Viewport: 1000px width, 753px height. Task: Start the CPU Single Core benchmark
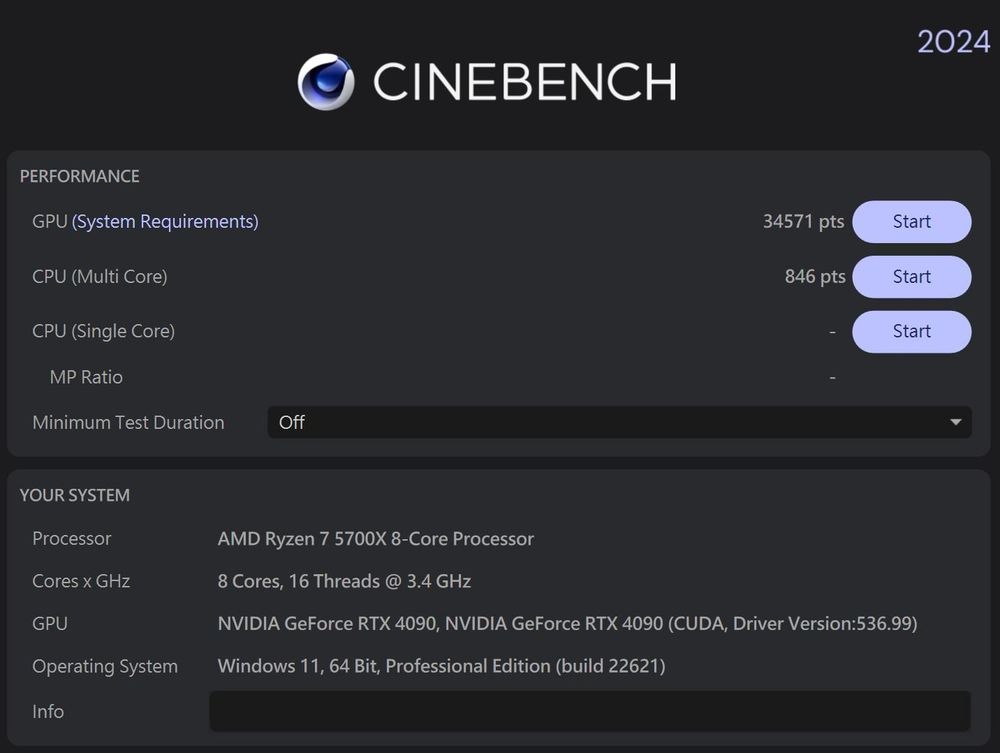pyautogui.click(x=911, y=331)
